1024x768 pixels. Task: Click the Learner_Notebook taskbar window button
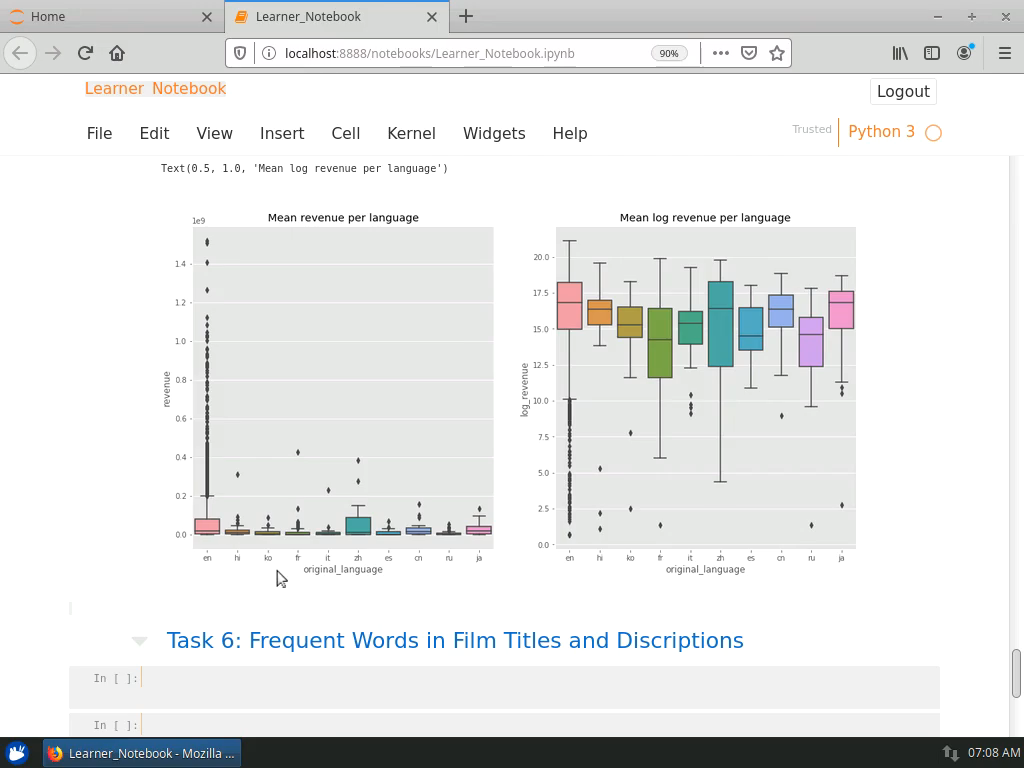click(142, 753)
